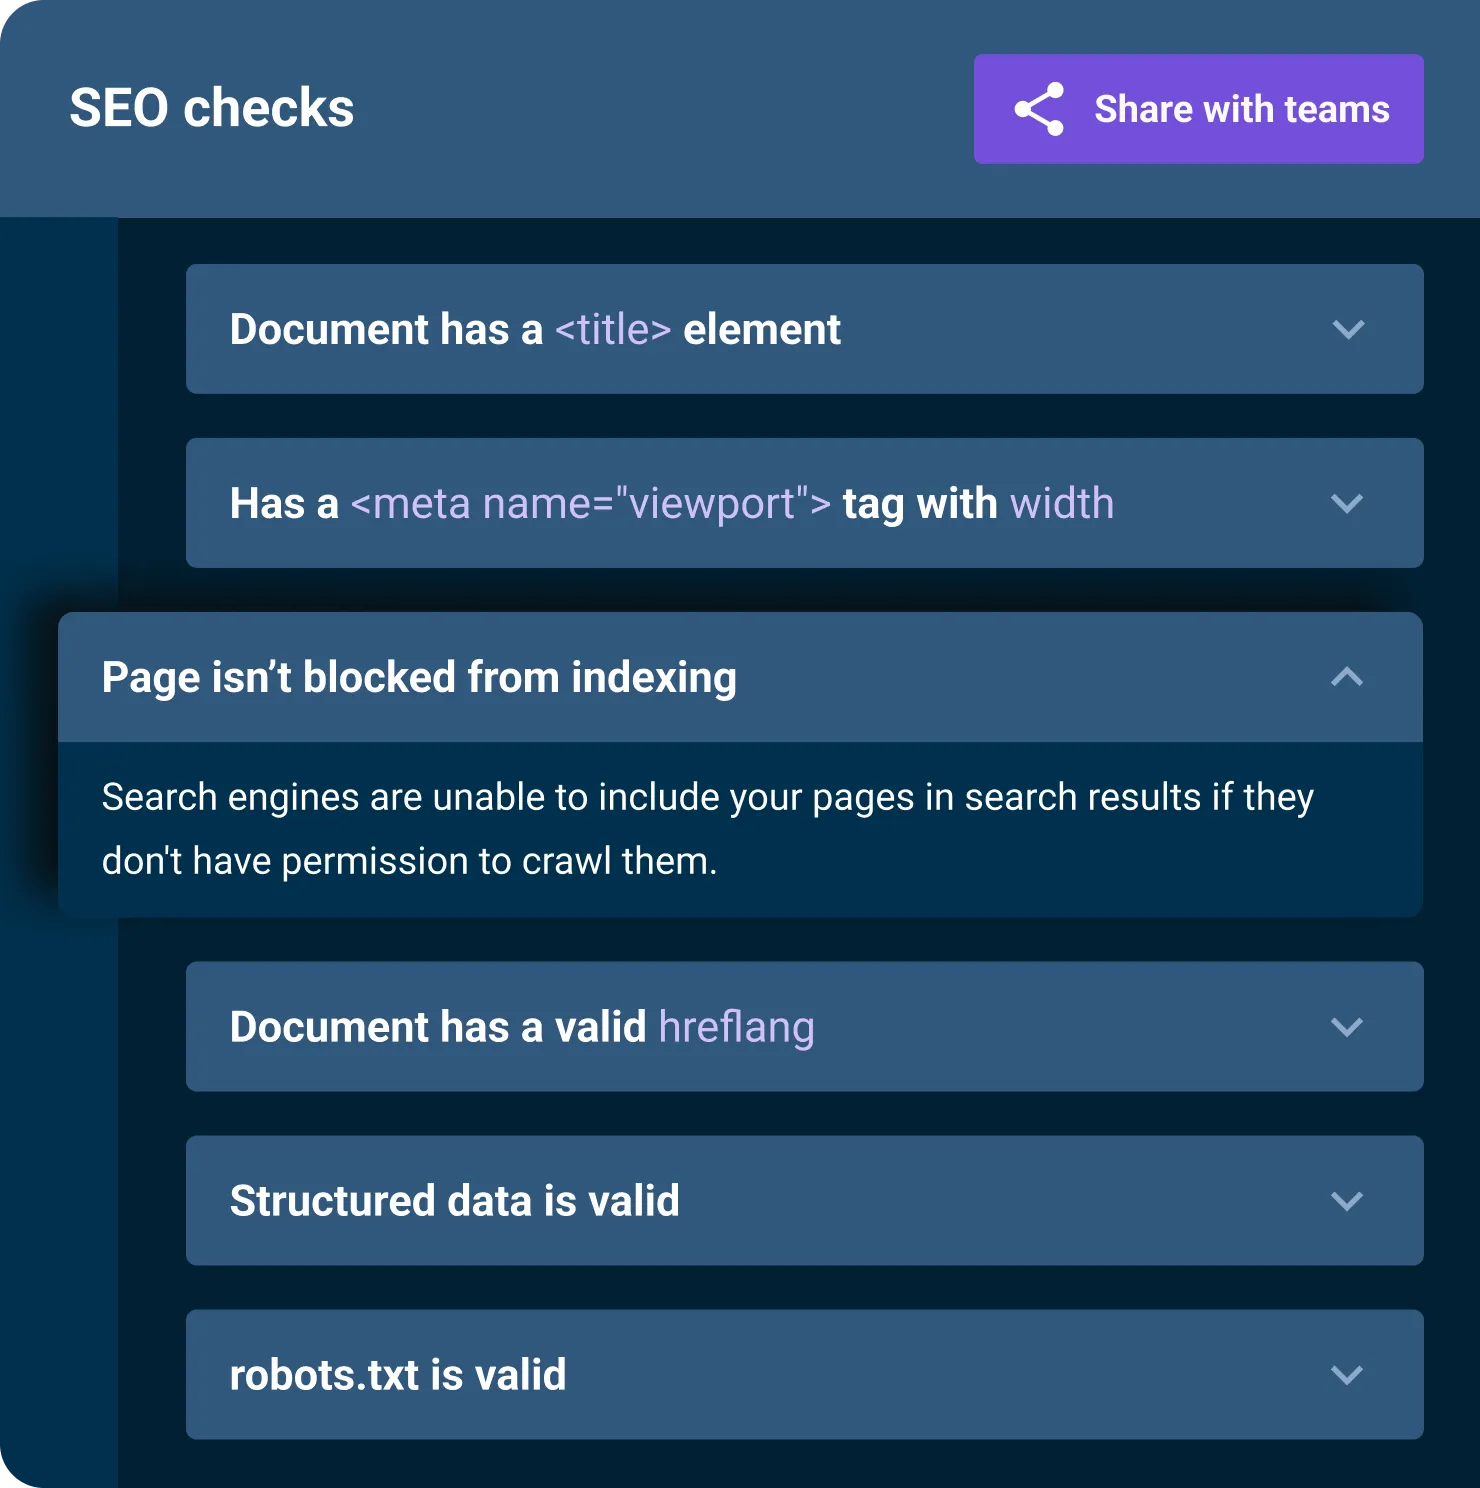Click the 'Page isn't blocked from indexing' header text
Viewport: 1480px width, 1488px height.
[419, 677]
